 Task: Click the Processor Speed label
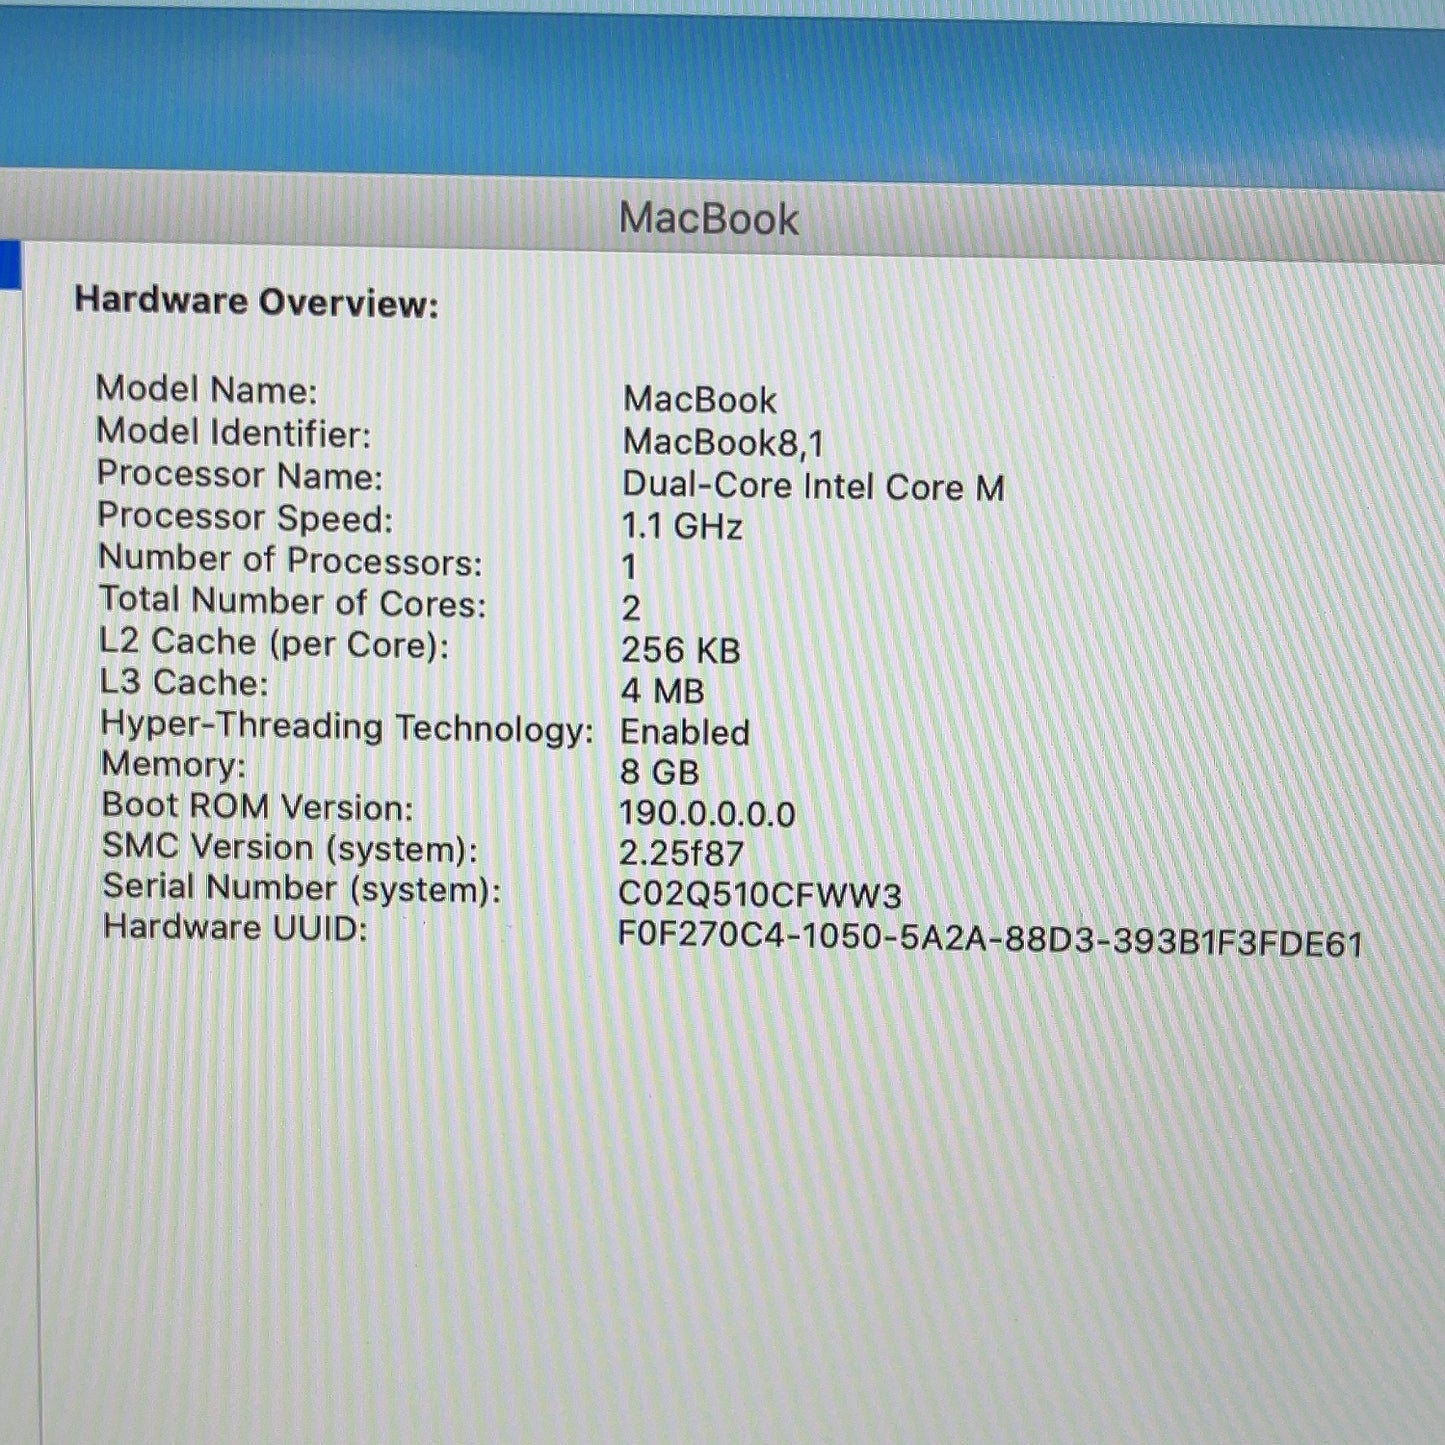point(245,517)
